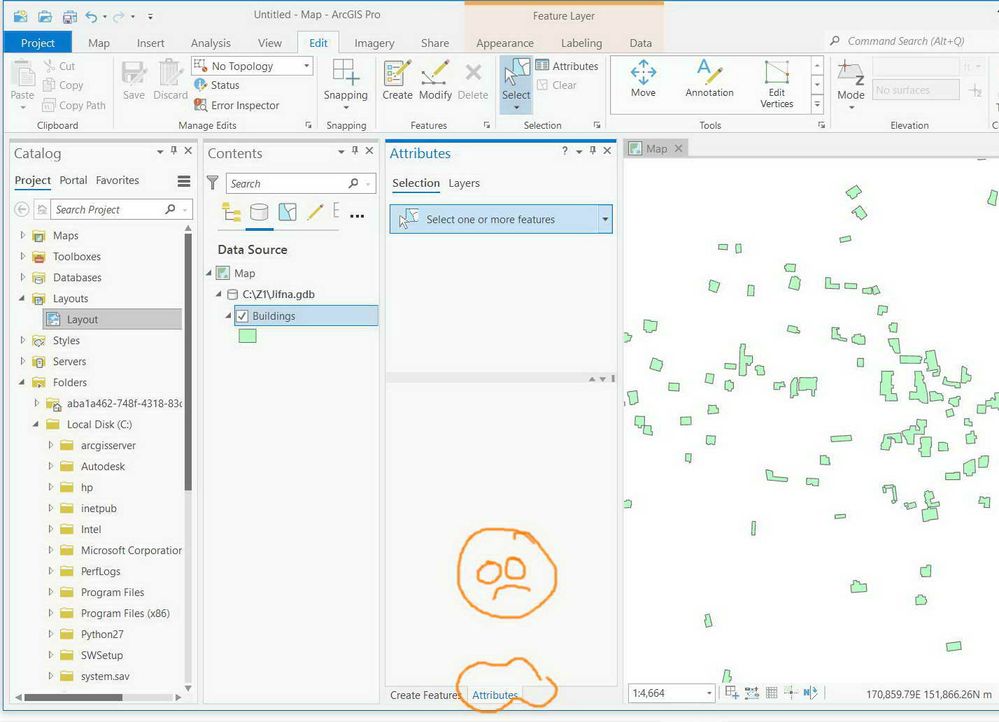This screenshot has height=722, width=999.
Task: Click the Modify features icon
Action: coord(435,80)
